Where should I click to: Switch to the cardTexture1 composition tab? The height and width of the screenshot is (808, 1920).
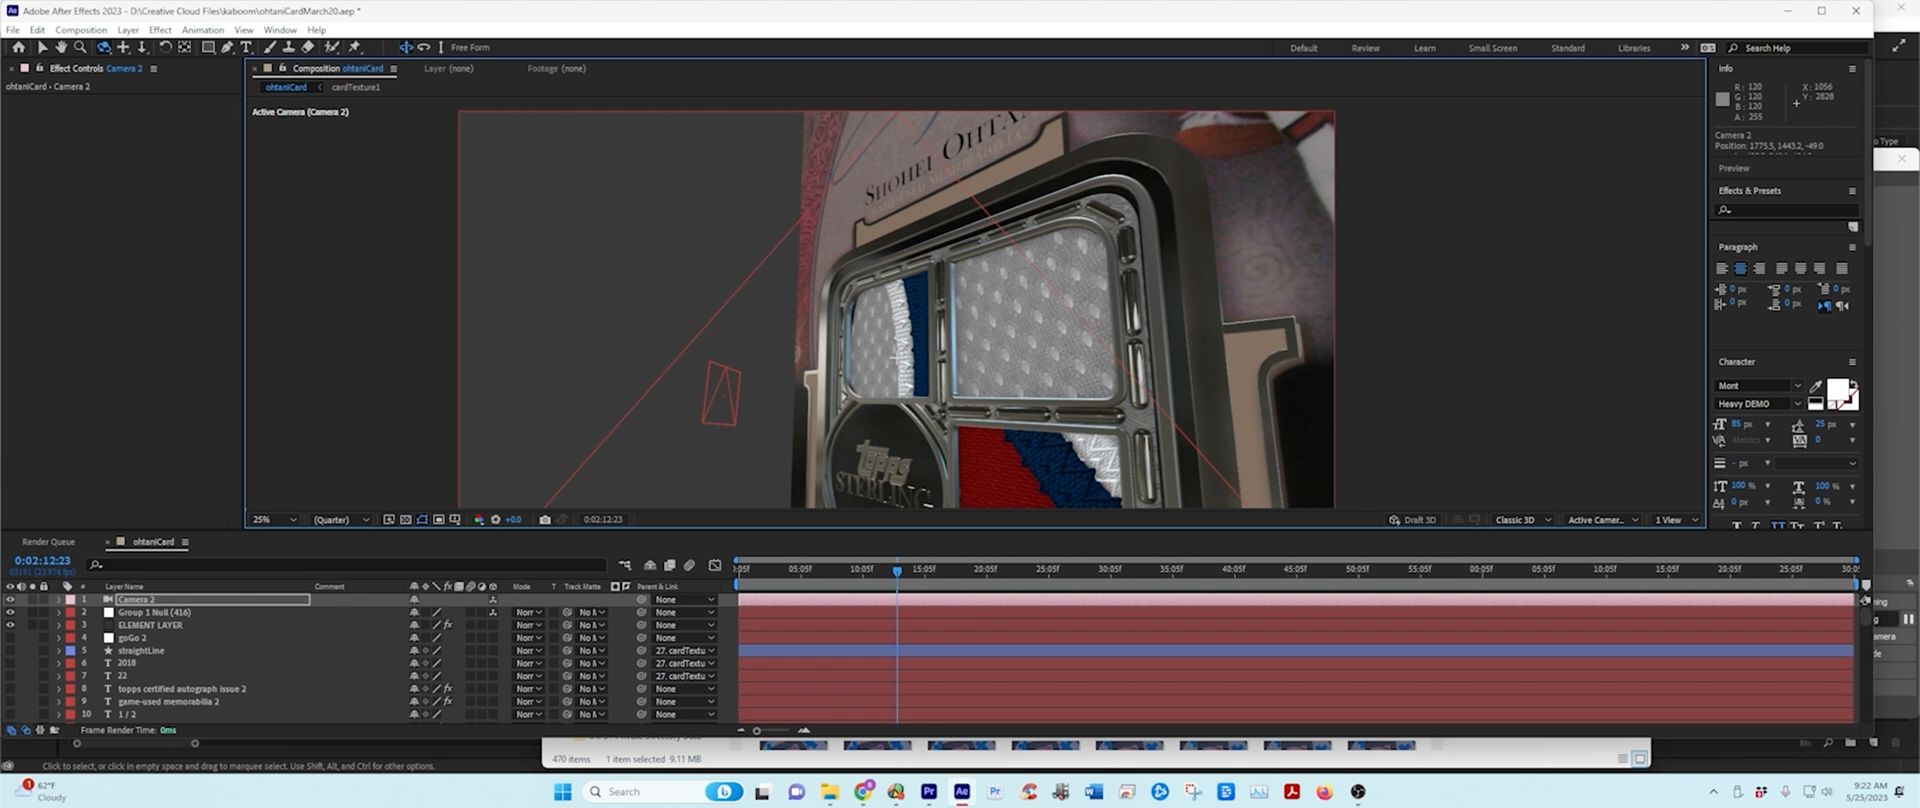pyautogui.click(x=356, y=87)
